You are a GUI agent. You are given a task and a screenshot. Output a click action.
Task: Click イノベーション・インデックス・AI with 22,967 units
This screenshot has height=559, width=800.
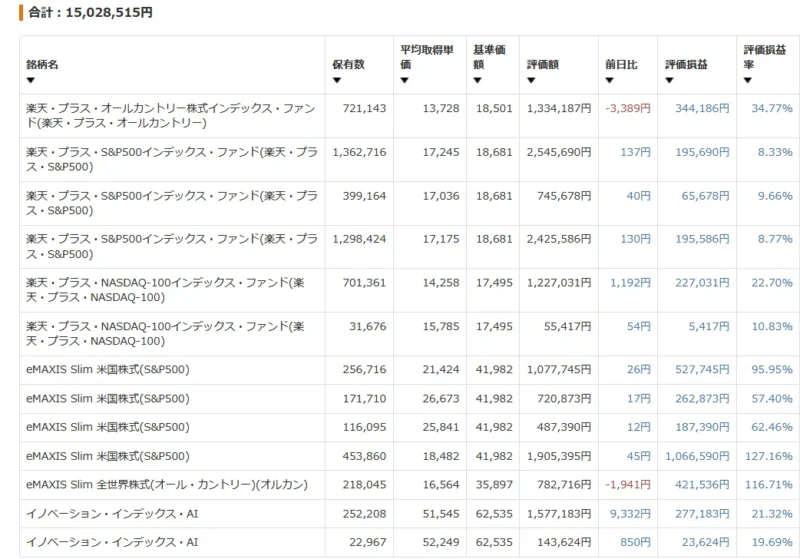pos(112,543)
